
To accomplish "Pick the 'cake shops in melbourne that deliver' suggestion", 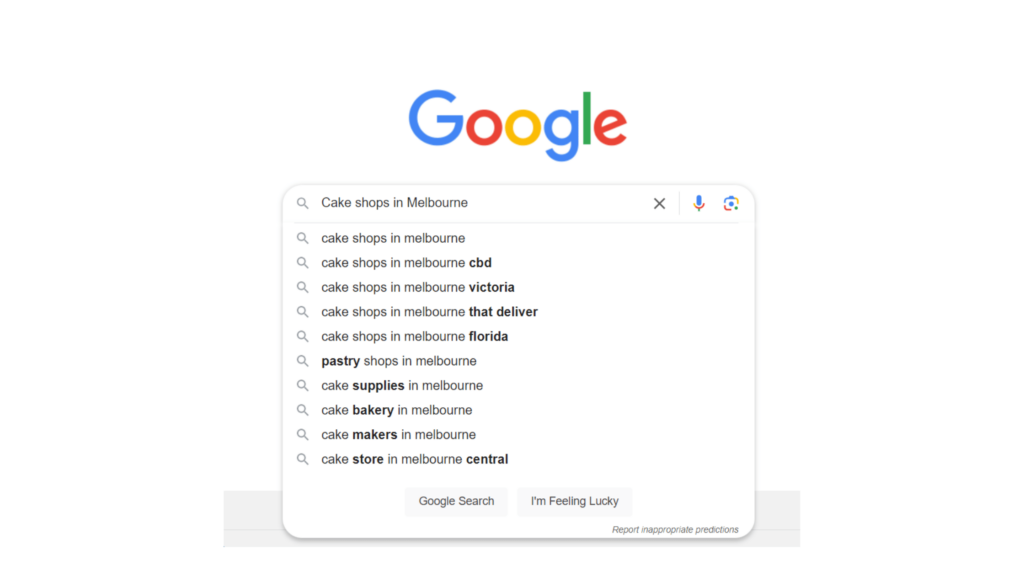I will click(429, 311).
